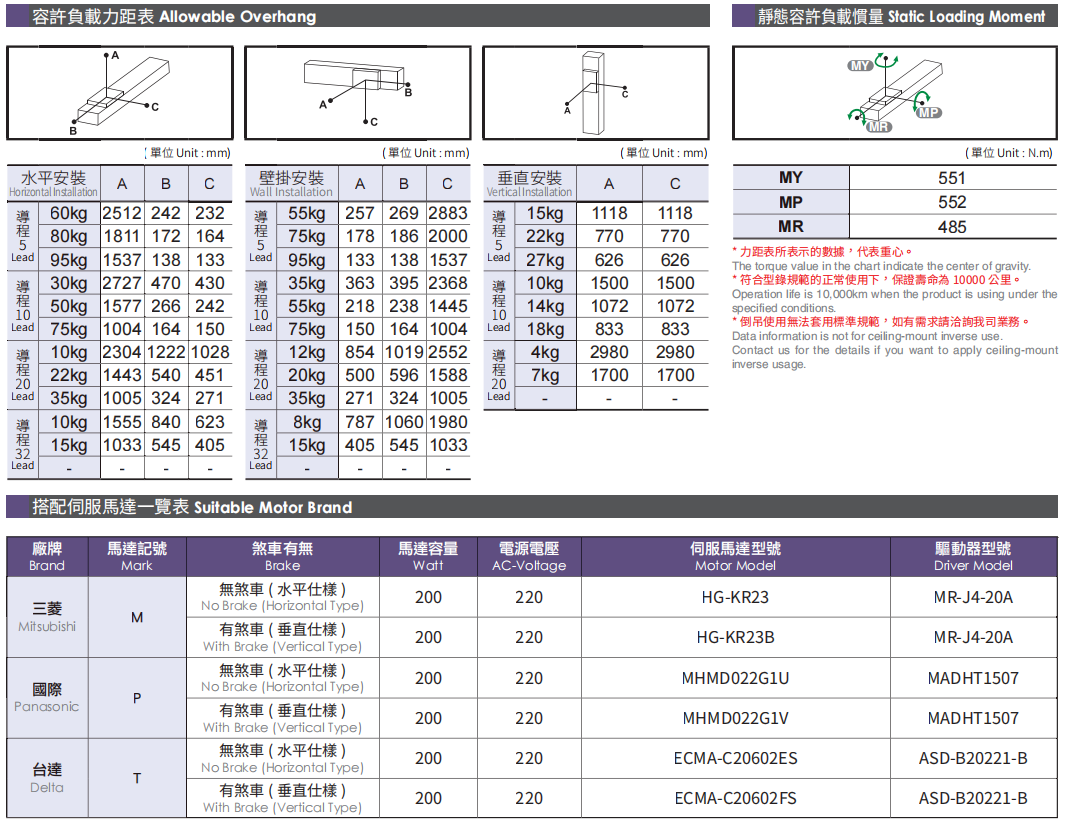Click the Horizontal Installation table header
This screenshot has width=1065, height=826.
(x=54, y=183)
